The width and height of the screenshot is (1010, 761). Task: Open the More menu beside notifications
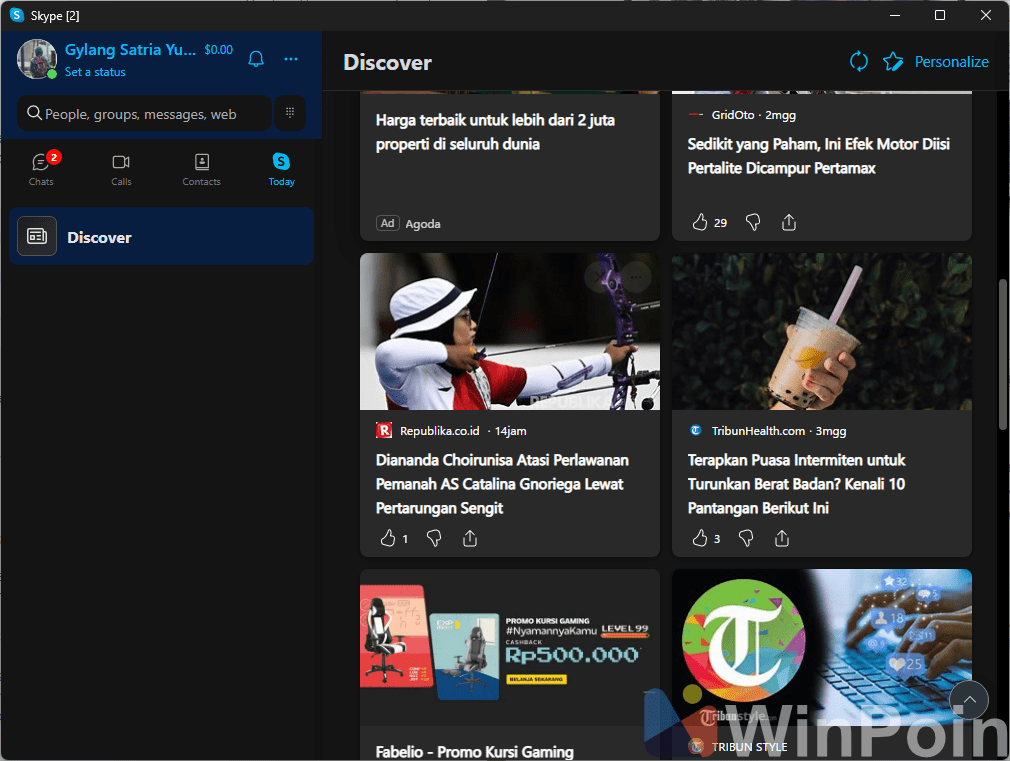click(x=291, y=59)
